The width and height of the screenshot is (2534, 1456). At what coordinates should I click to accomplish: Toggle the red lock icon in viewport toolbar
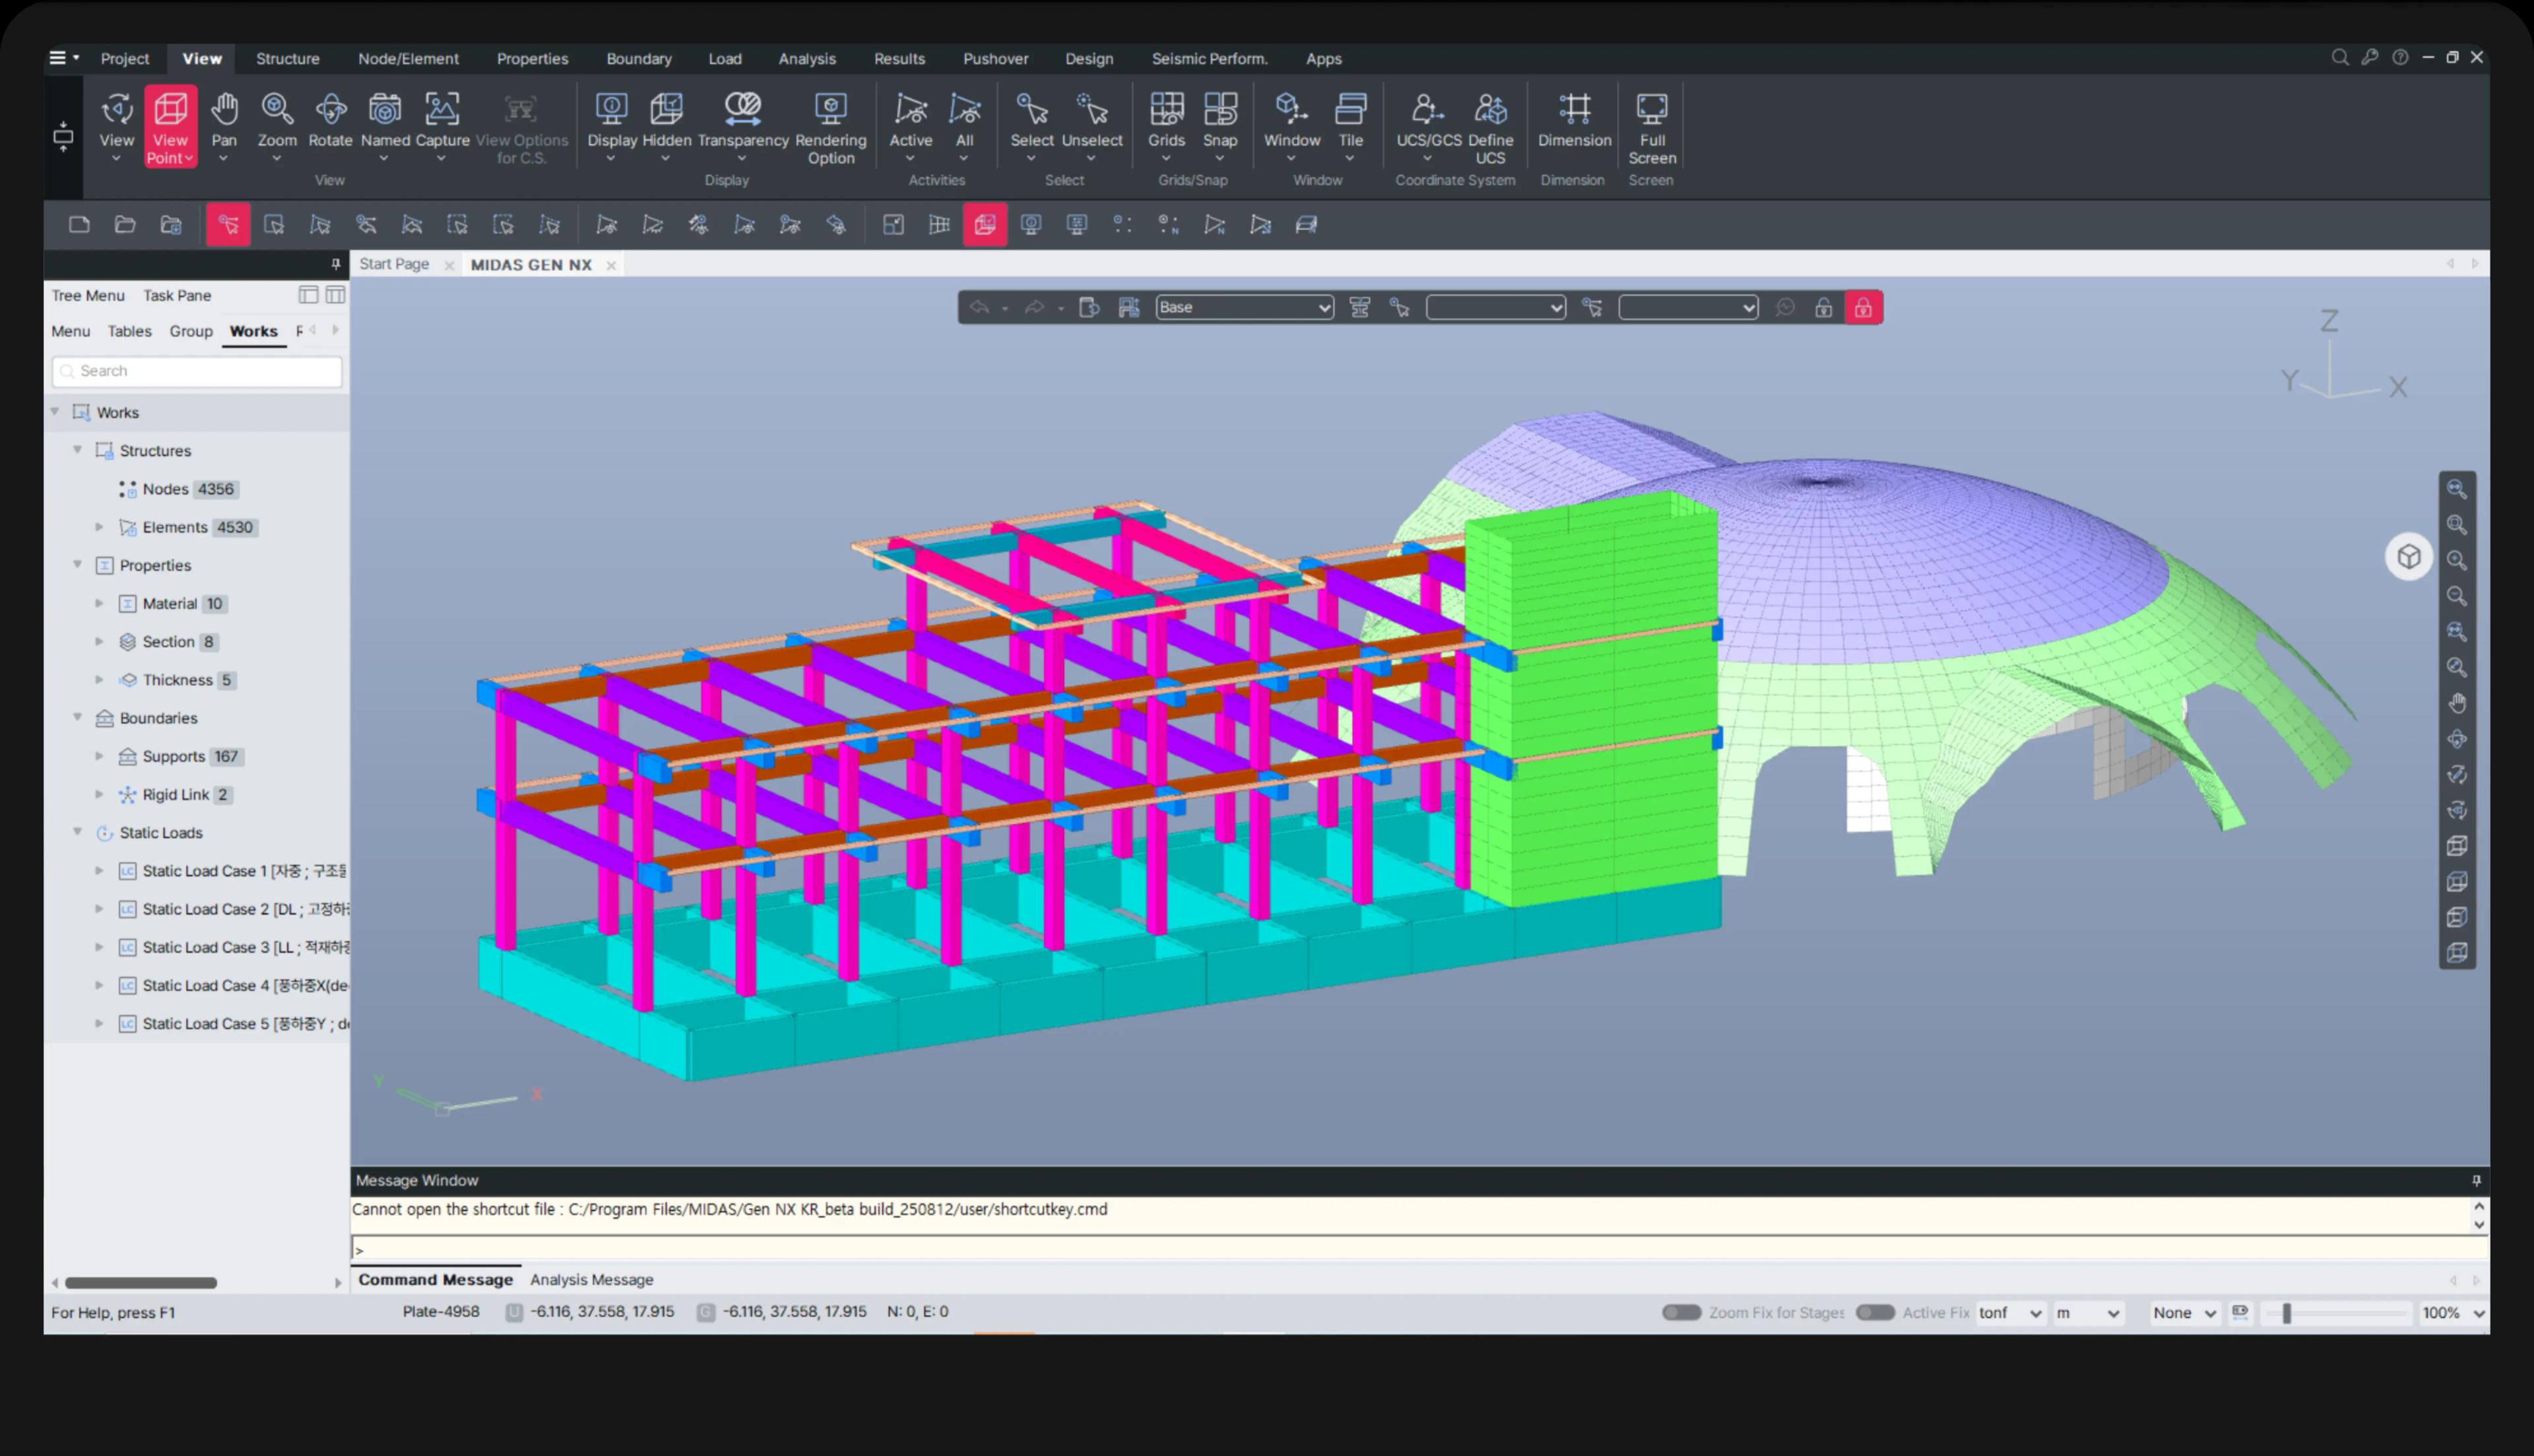click(1863, 308)
